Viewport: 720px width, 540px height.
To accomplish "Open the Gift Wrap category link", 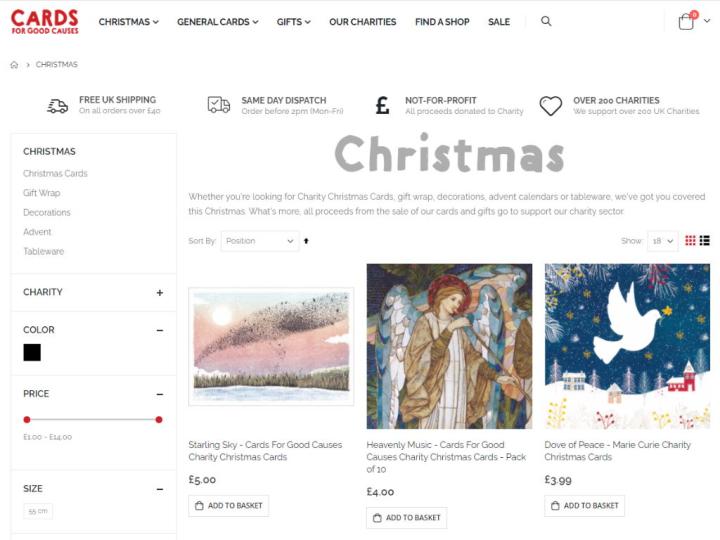I will (42, 193).
